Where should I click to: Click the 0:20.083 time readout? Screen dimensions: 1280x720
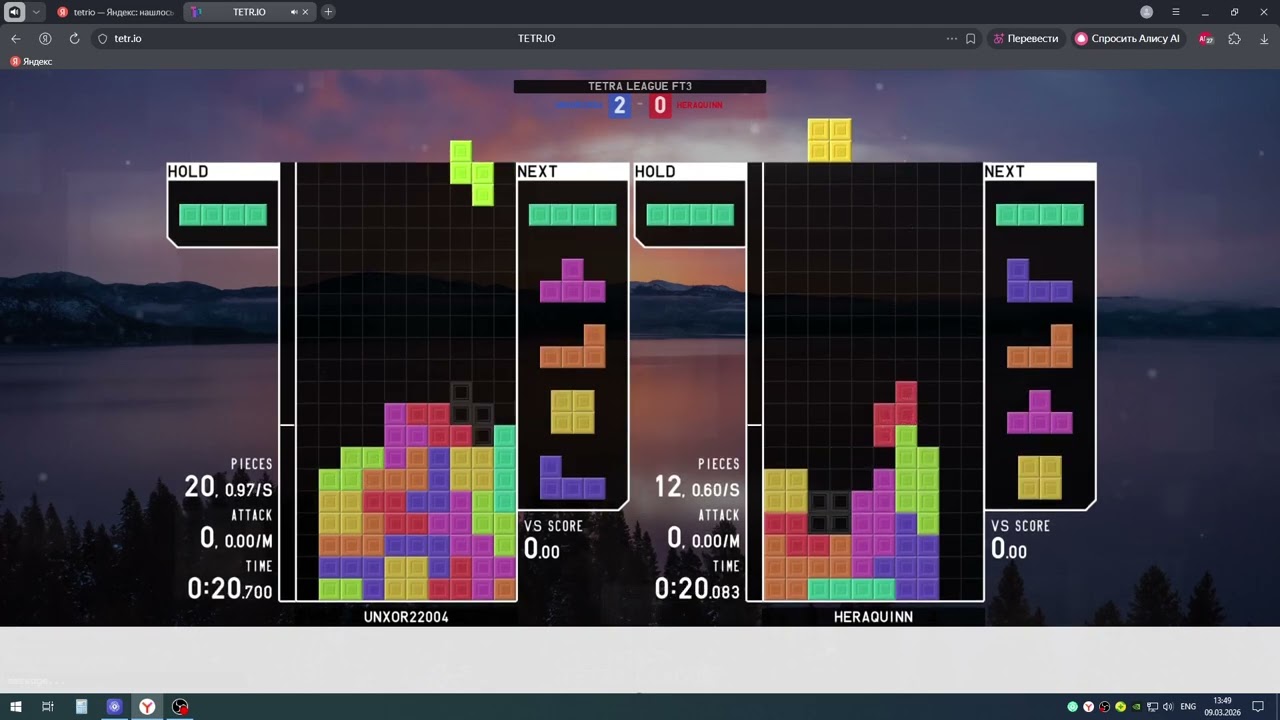pos(697,588)
